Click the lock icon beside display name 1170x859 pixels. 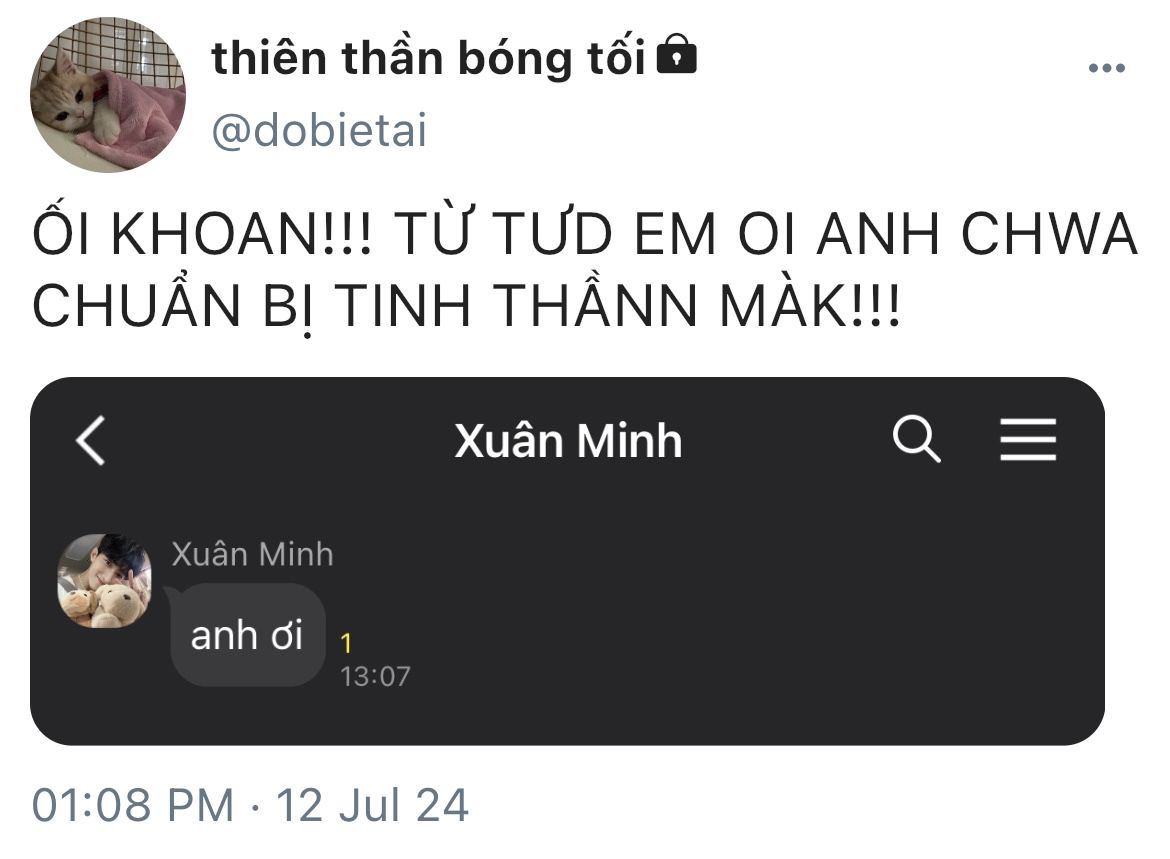[x=677, y=56]
